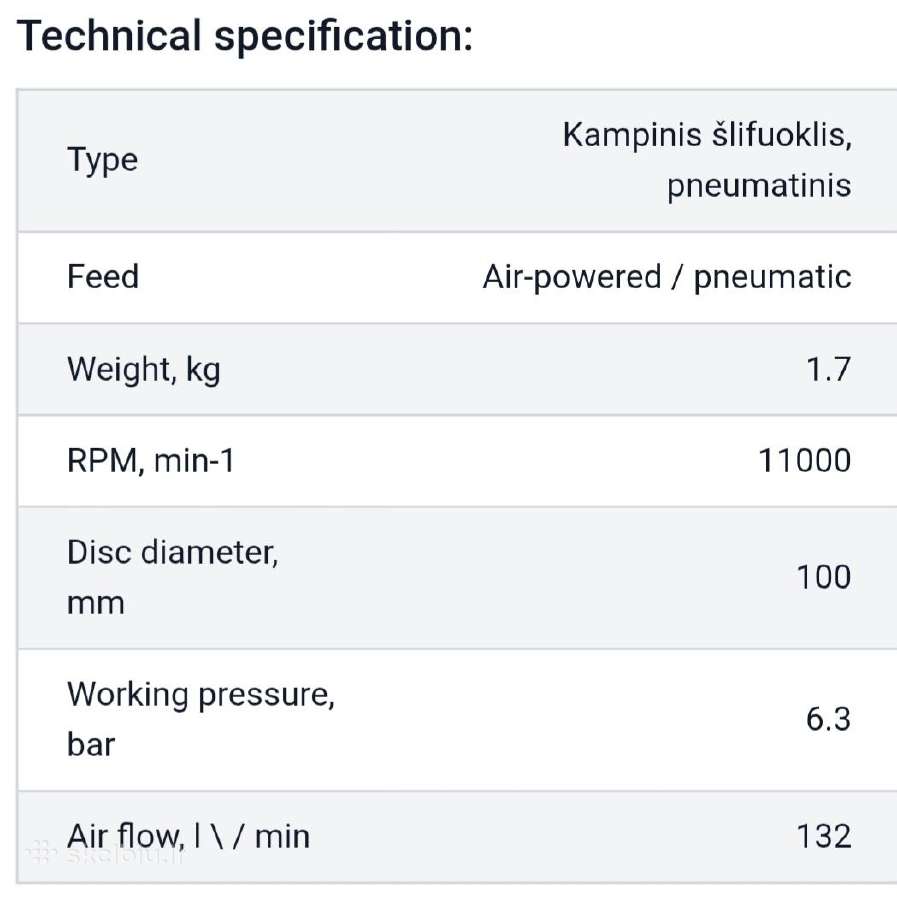Image resolution: width=897 pixels, height=900 pixels.
Task: Select the Feed label
Action: [103, 277]
